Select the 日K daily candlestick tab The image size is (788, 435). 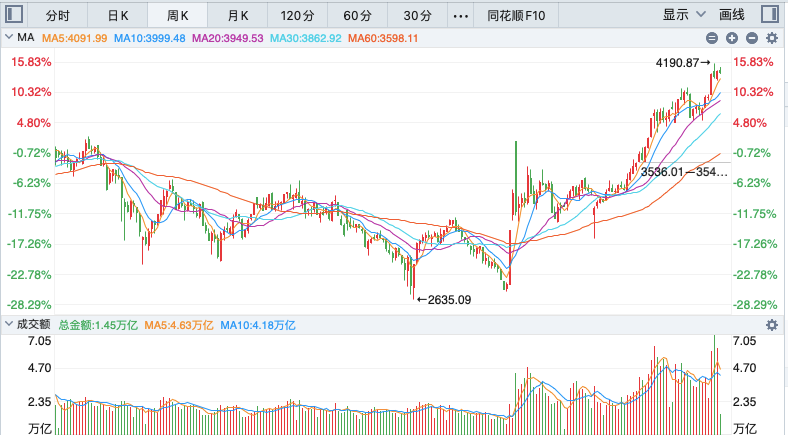[x=118, y=16]
